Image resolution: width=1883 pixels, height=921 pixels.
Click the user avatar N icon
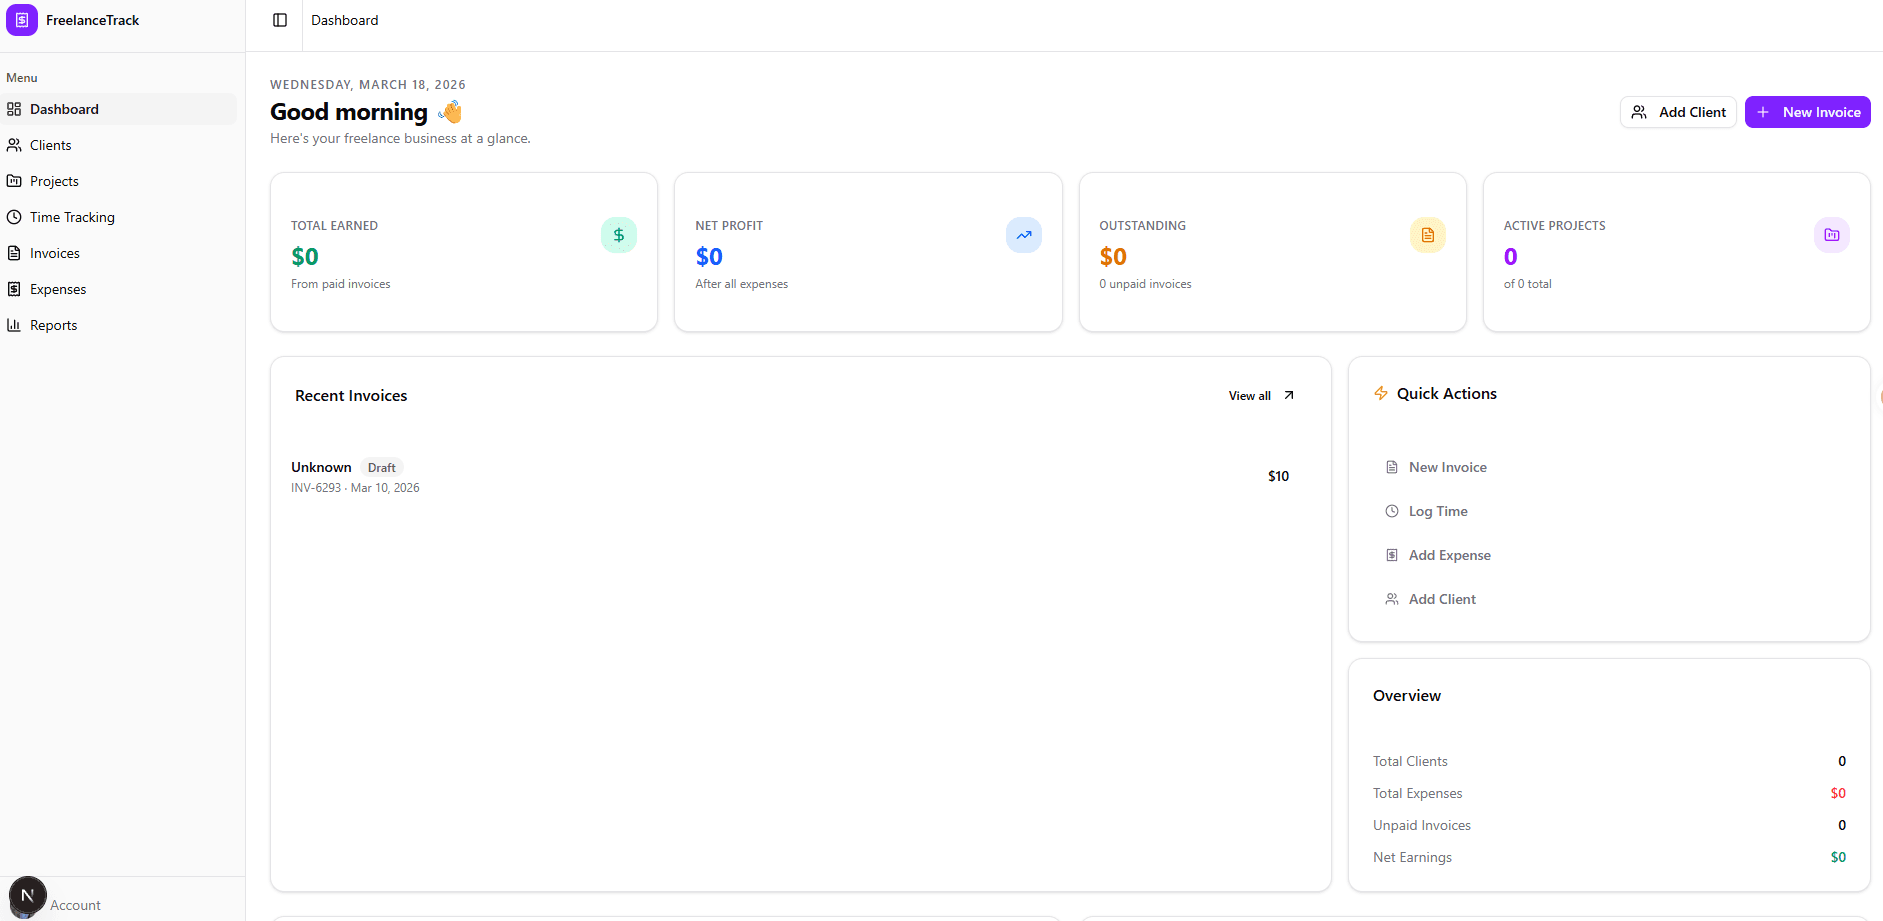click(28, 895)
